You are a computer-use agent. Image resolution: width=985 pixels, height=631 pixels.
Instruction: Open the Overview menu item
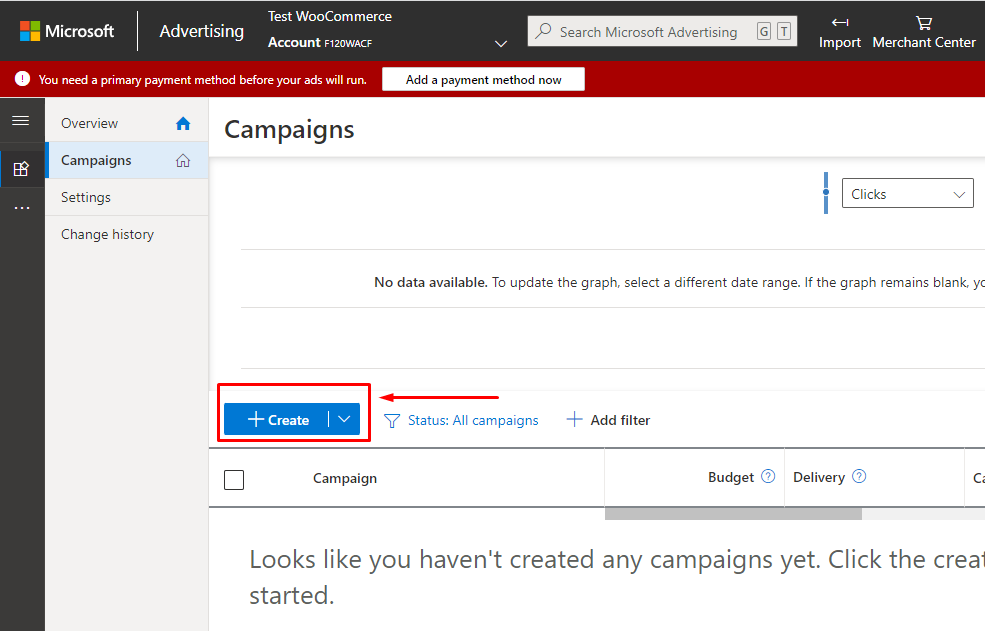[x=127, y=123]
